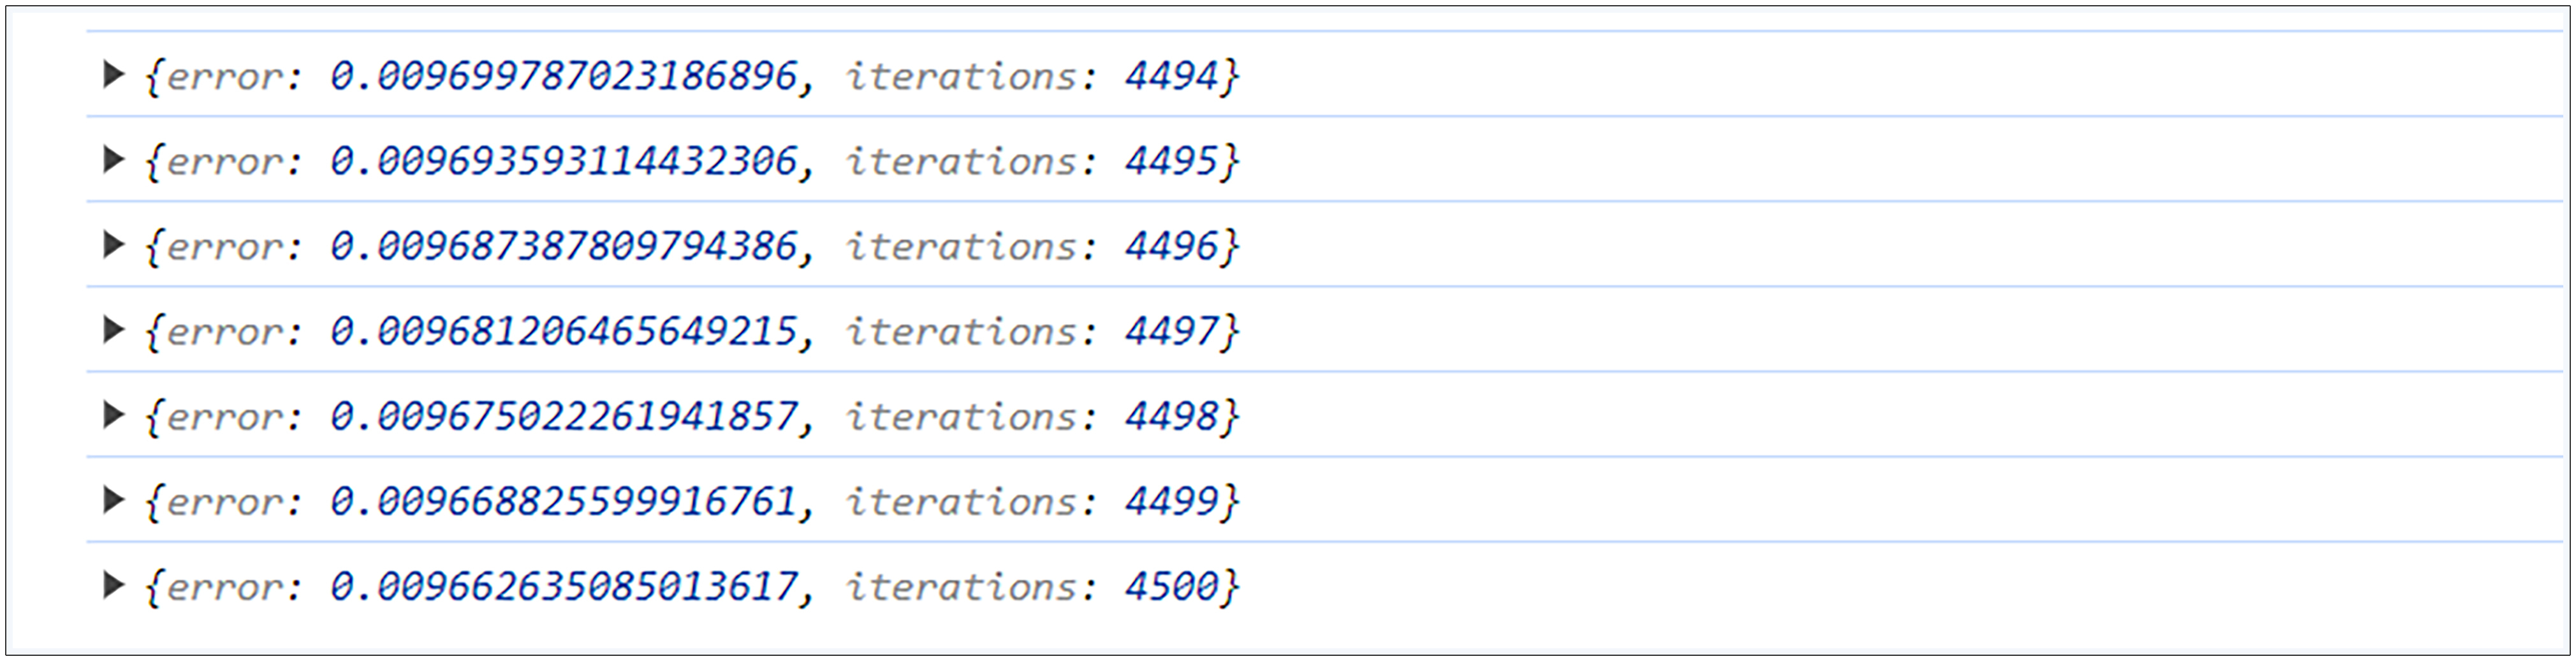This screenshot has width=2576, height=661.
Task: Expand the object with iterations 4499
Action: 113,499
